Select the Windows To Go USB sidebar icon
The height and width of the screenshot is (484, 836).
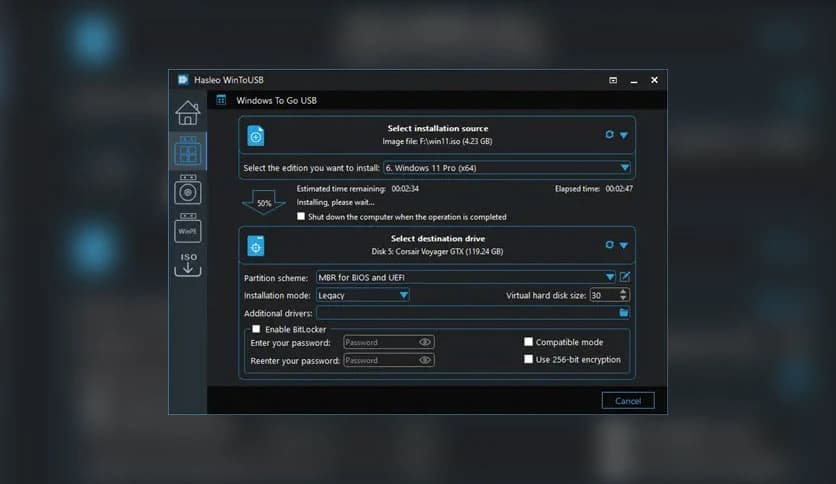pyautogui.click(x=188, y=151)
